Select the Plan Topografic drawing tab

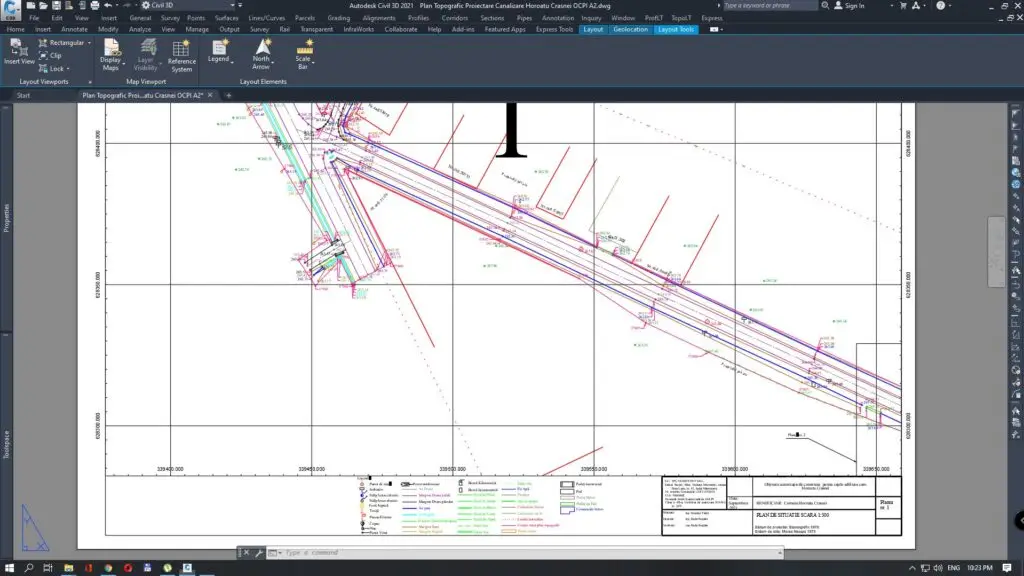[x=142, y=95]
